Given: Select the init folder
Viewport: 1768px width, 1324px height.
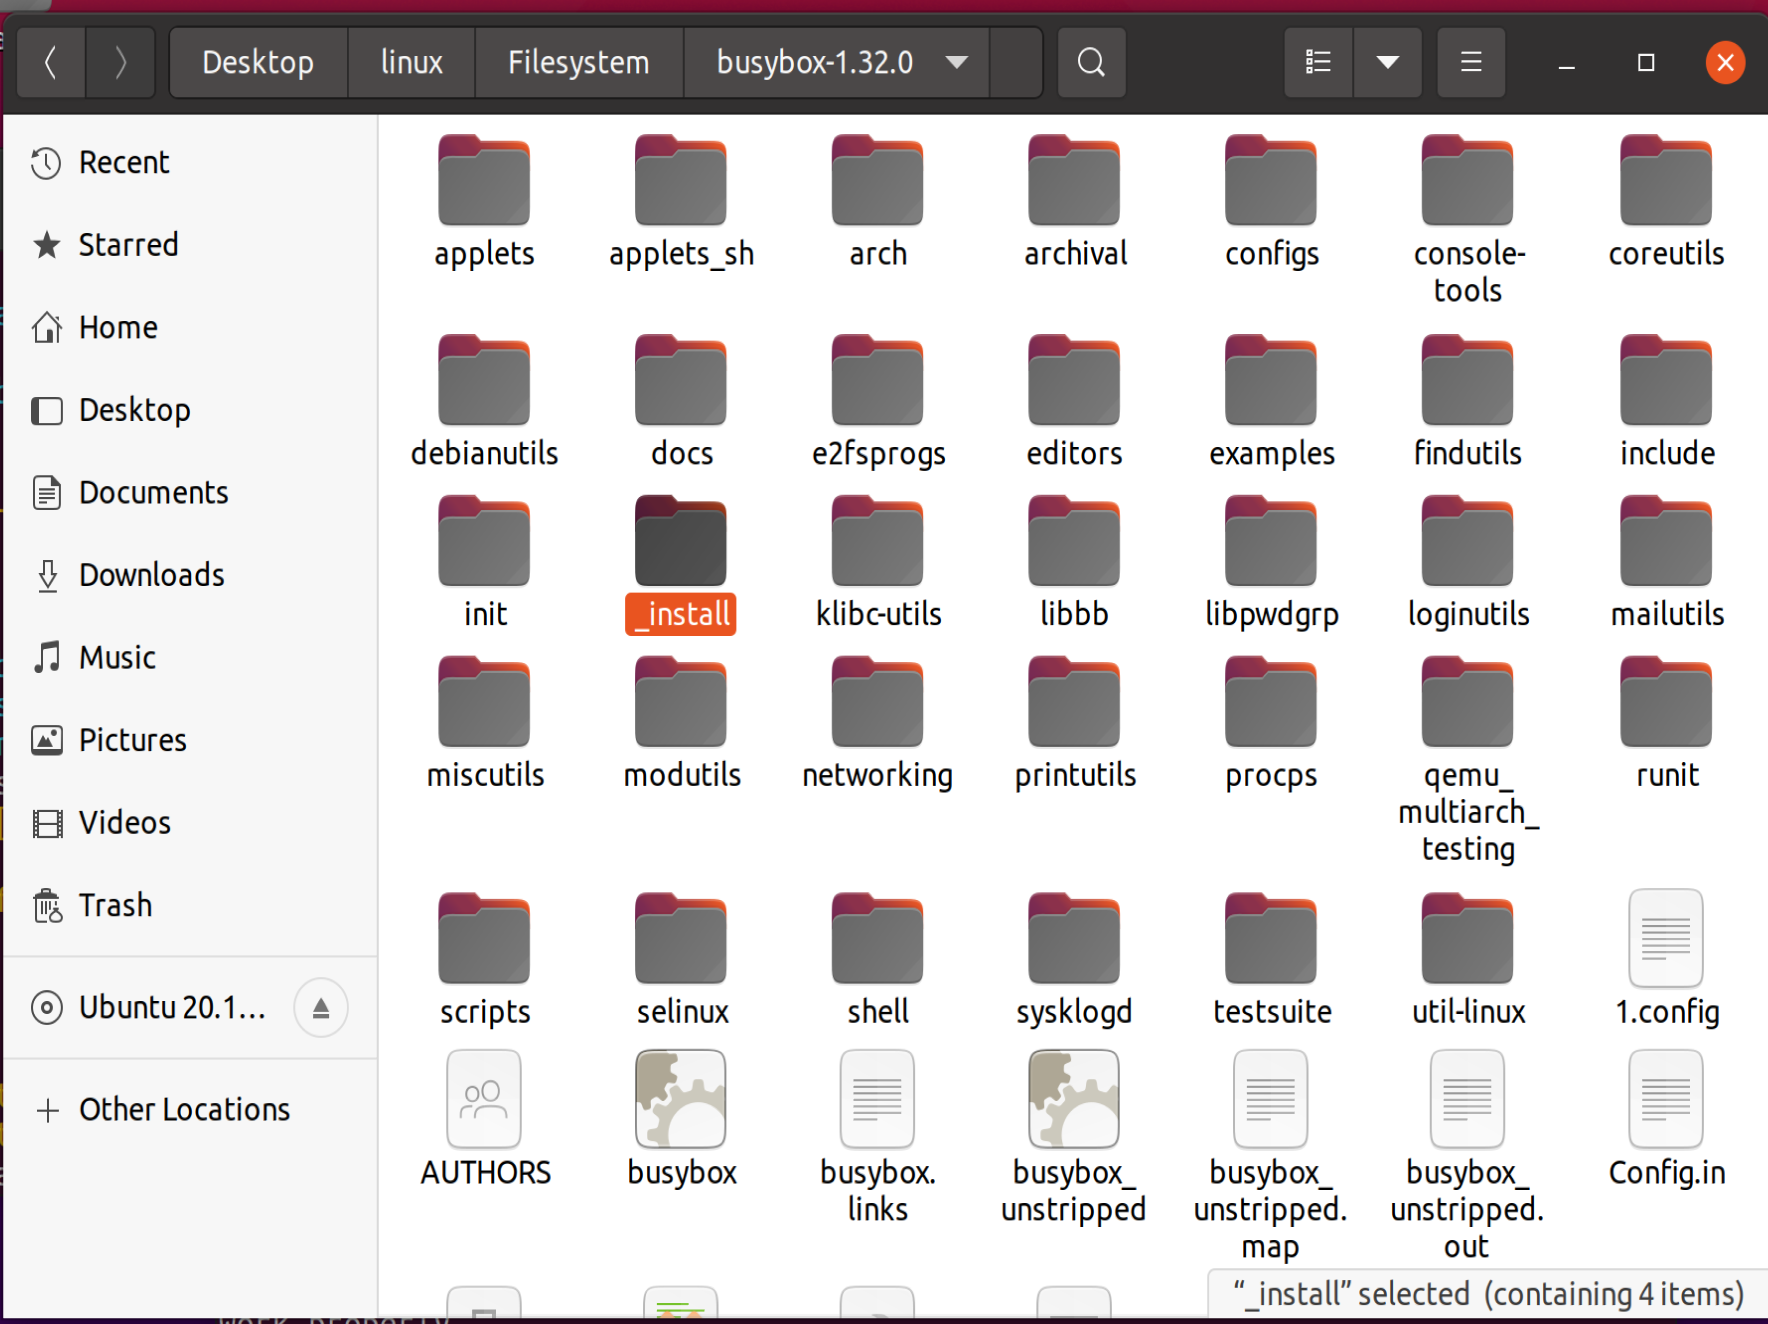Looking at the screenshot, I should pyautogui.click(x=484, y=562).
